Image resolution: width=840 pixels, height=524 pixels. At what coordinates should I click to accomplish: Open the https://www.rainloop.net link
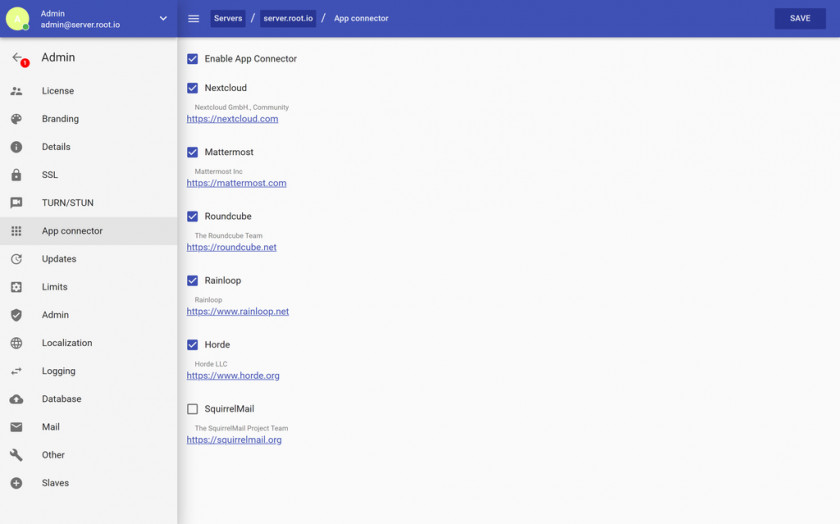pyautogui.click(x=238, y=311)
